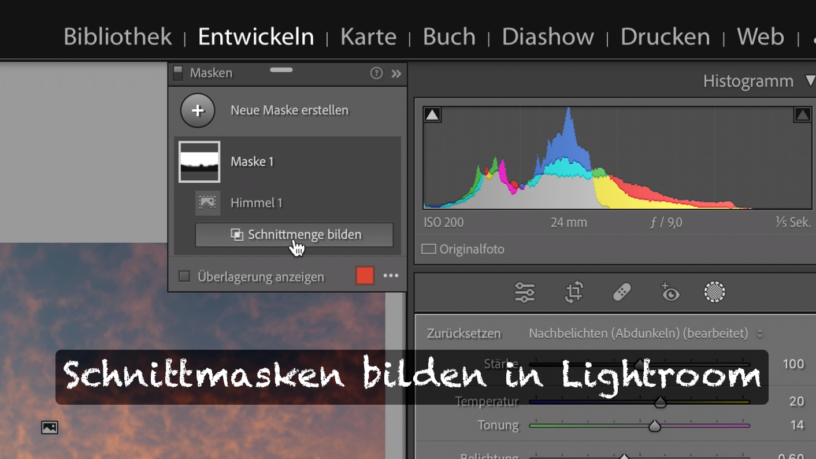Open the red overlay color swatch
816x459 pixels.
point(365,276)
